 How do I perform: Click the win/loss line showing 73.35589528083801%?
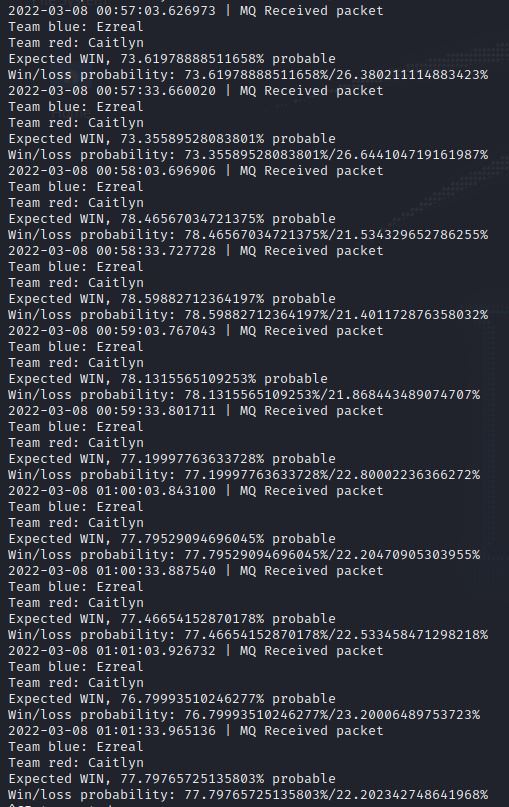tap(248, 155)
